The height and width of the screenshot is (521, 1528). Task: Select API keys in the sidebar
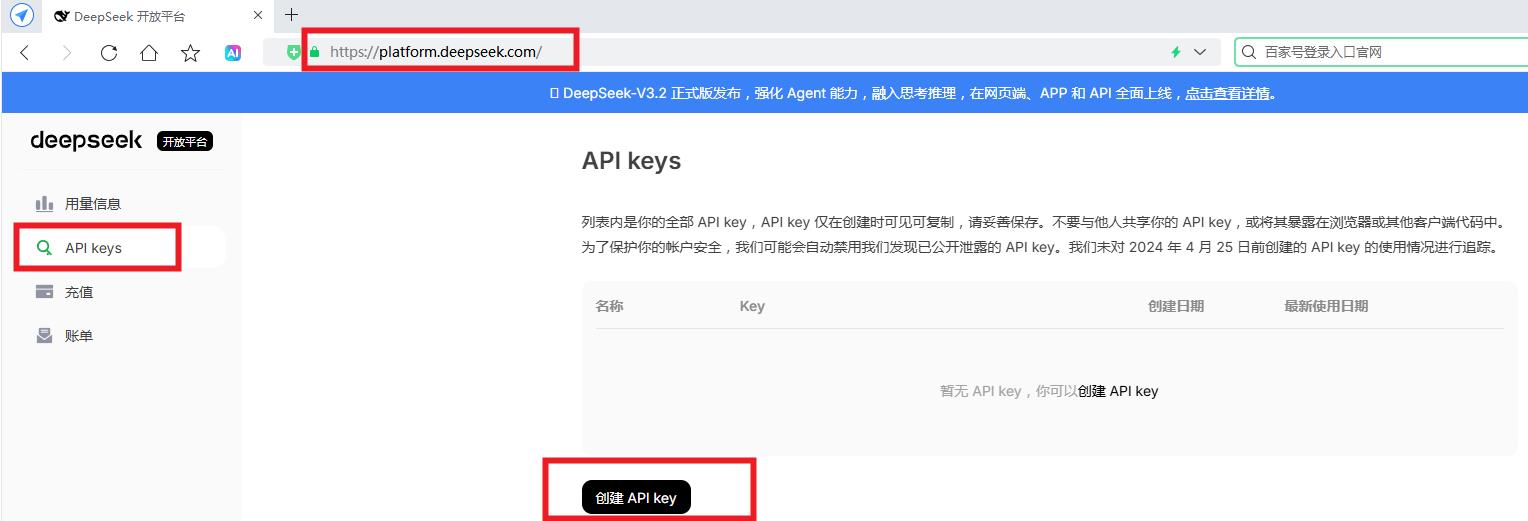(120, 248)
